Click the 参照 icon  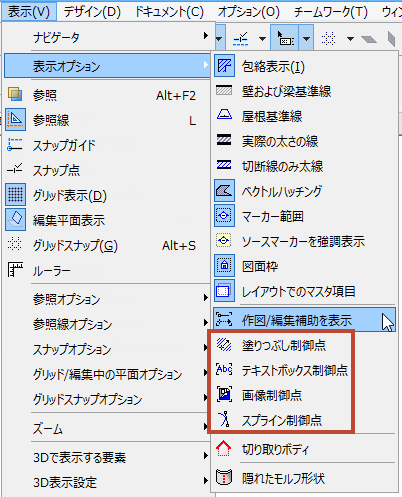click(15, 94)
